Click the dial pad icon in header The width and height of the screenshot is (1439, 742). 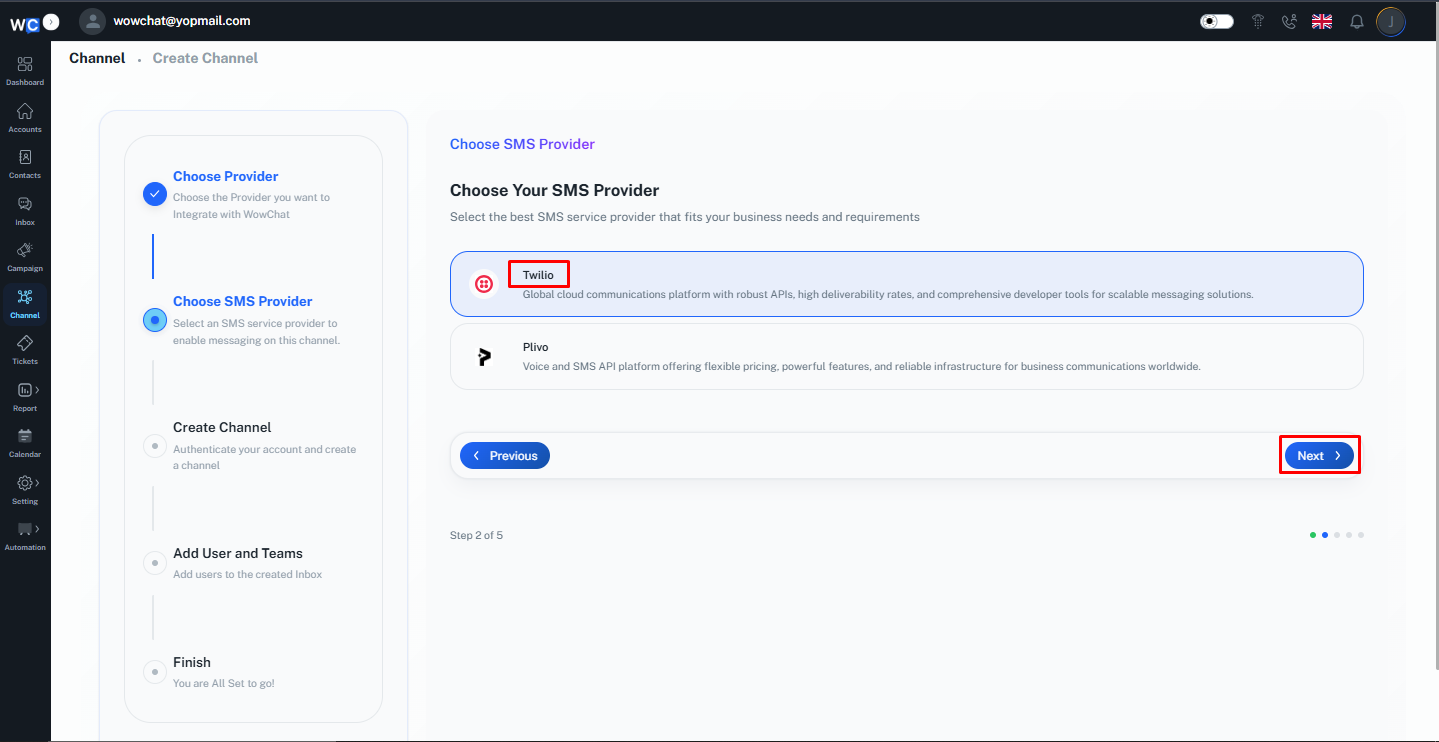pyautogui.click(x=1259, y=21)
